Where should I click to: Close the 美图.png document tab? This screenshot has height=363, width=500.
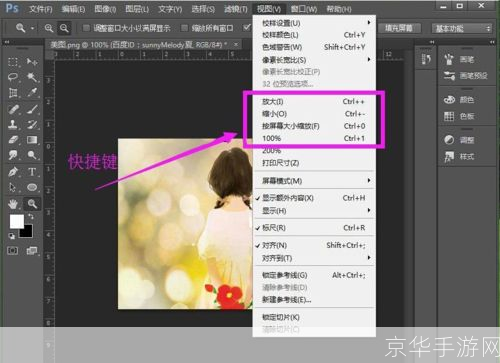[236, 44]
